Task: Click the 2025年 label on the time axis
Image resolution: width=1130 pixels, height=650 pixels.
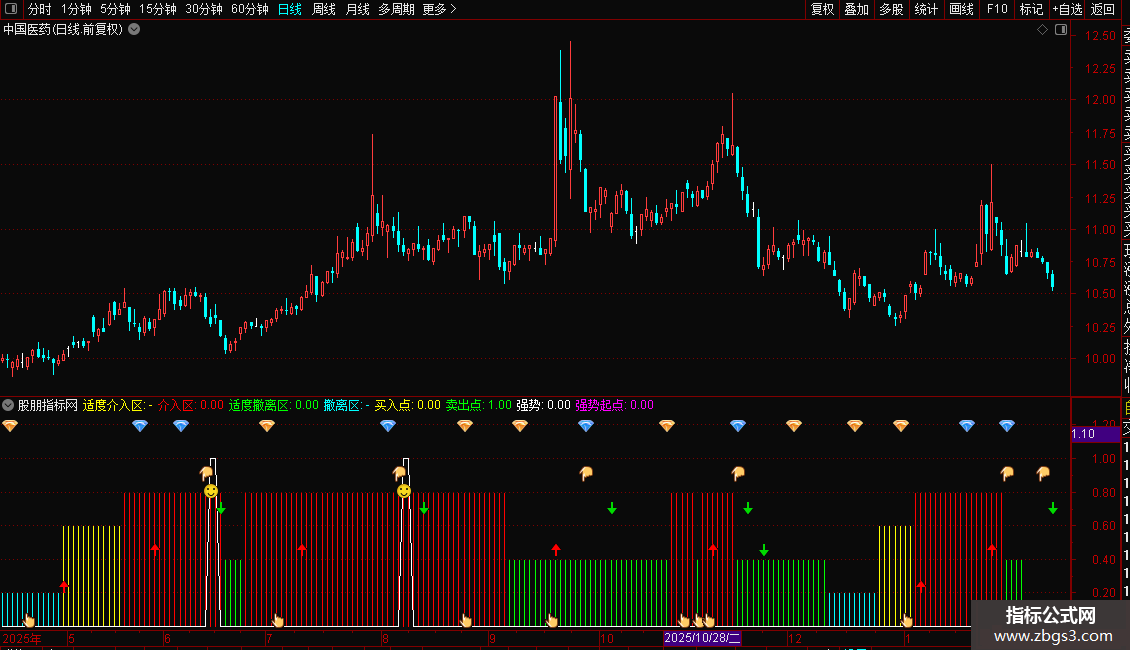Action: click(x=22, y=638)
